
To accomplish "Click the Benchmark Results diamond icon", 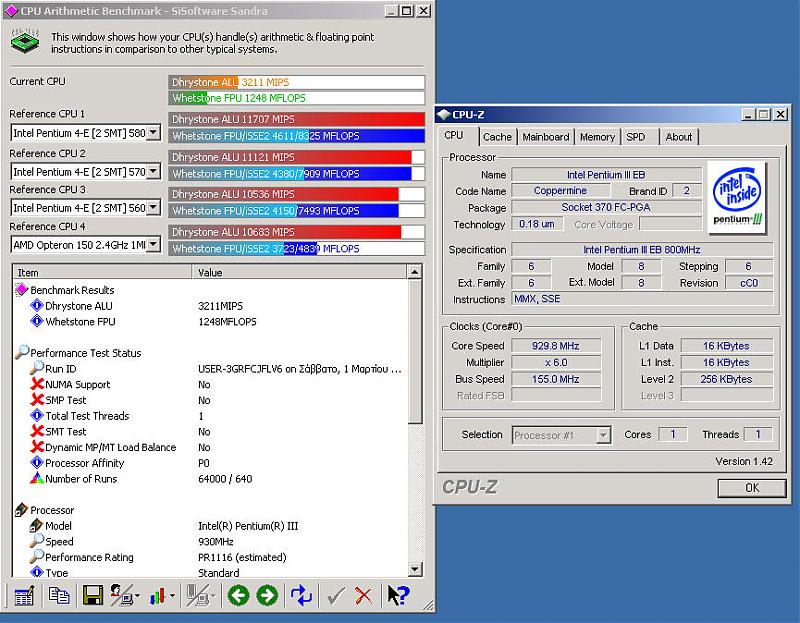I will tap(21, 290).
